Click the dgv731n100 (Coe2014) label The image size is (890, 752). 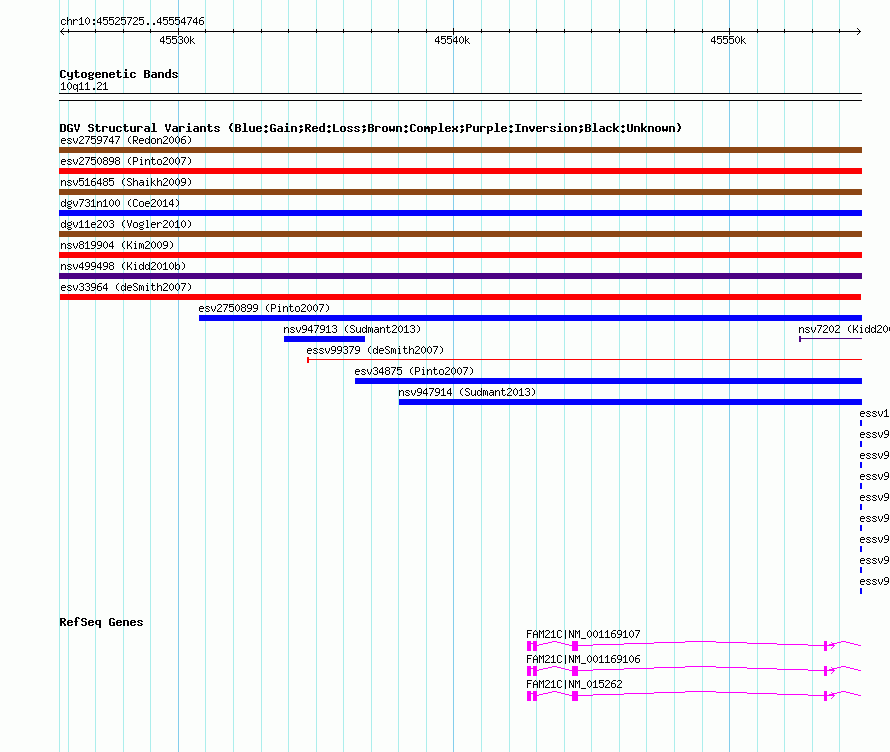coord(120,203)
